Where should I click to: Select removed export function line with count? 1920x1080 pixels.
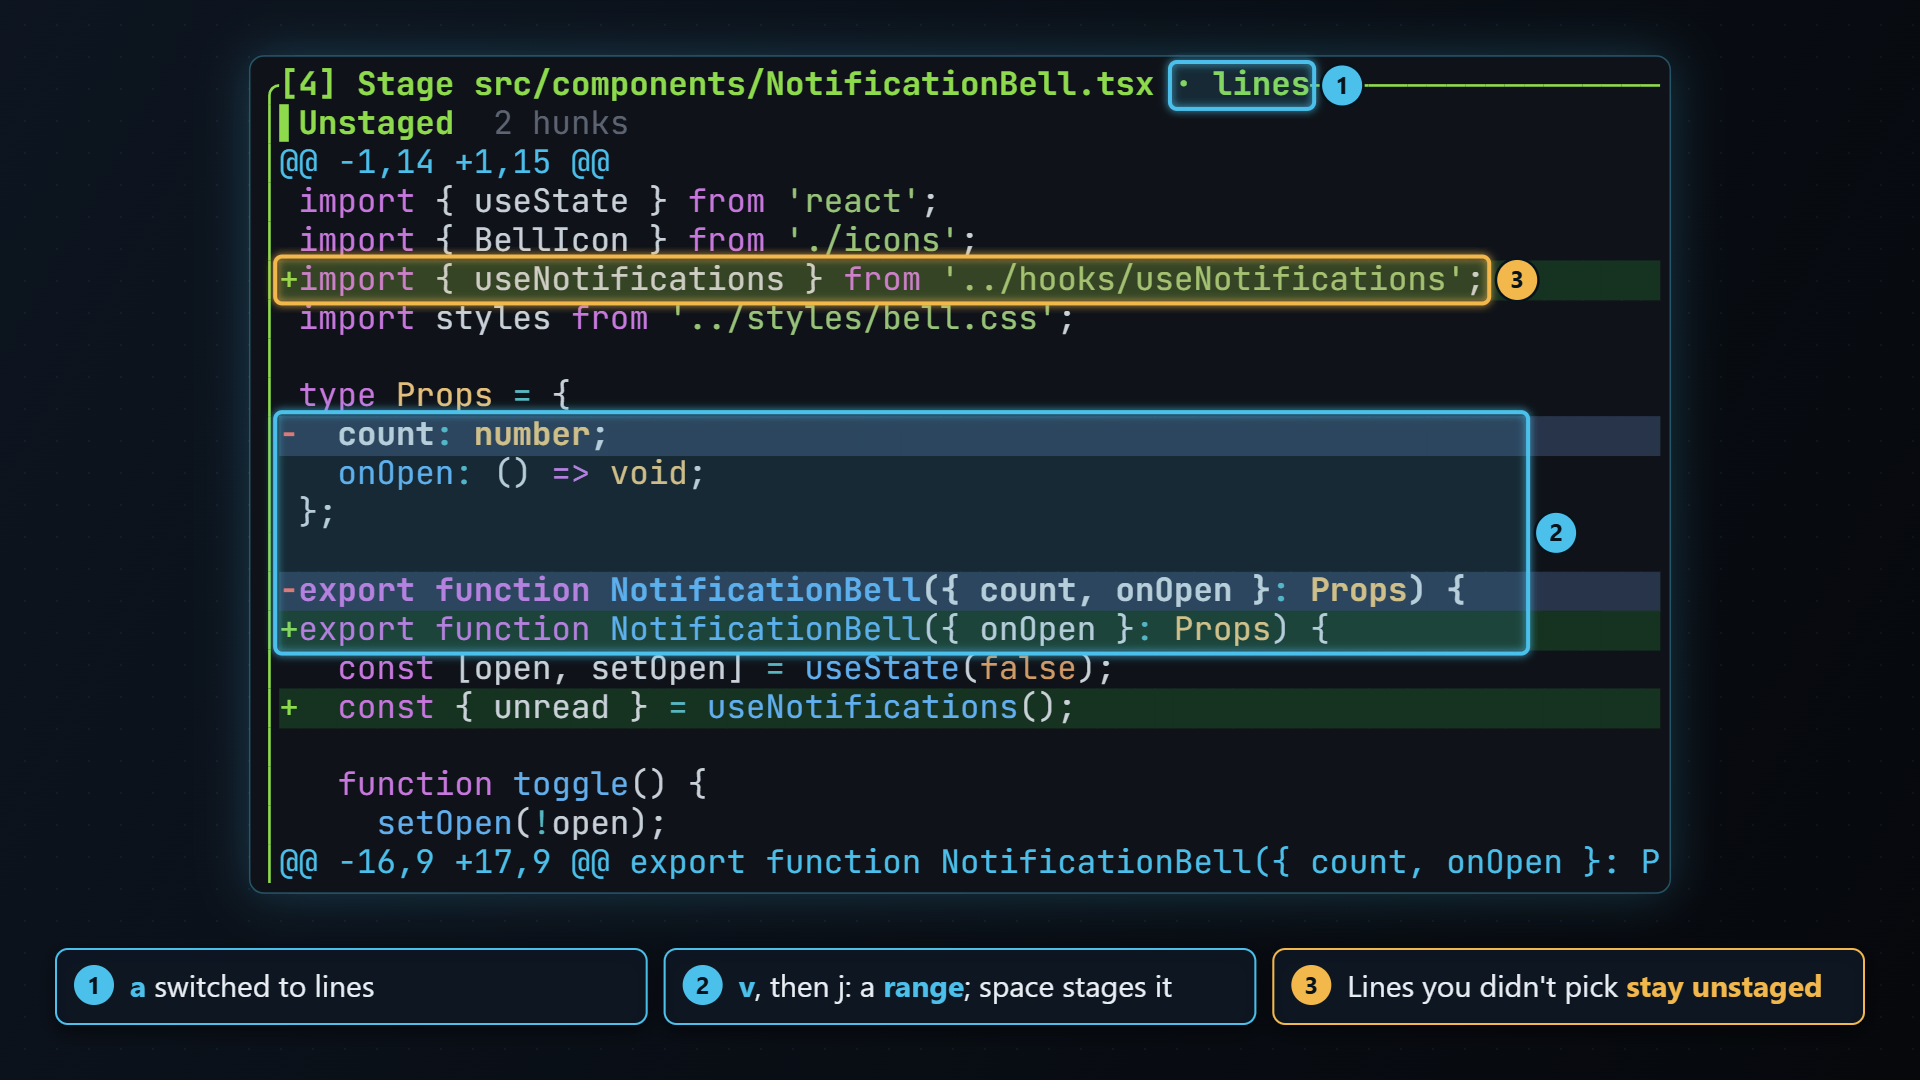coord(969,591)
